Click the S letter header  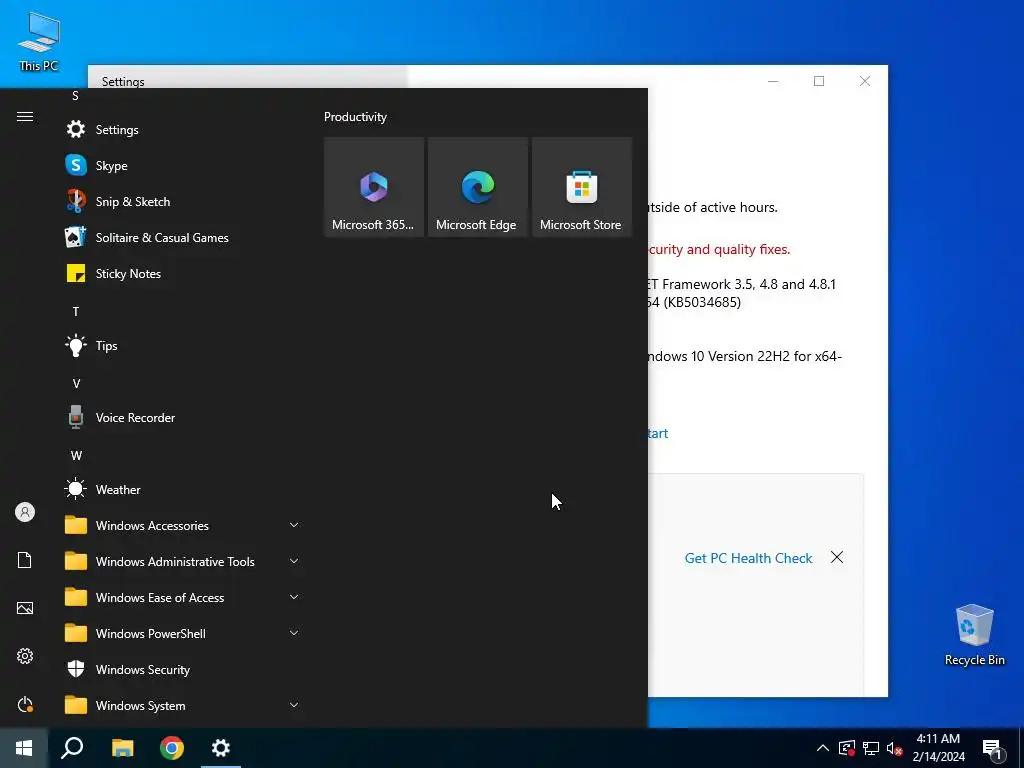tap(75, 96)
